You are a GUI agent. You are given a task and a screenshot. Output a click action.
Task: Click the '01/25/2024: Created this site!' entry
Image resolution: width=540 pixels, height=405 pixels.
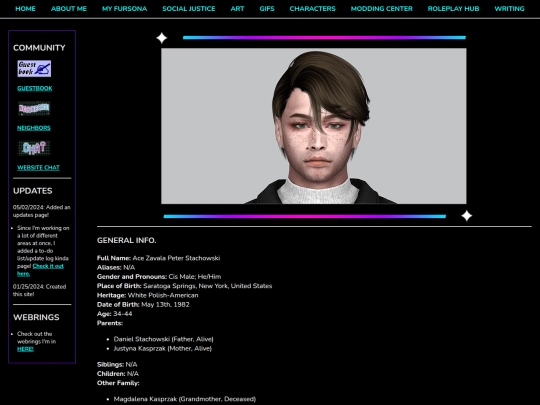pos(40,291)
